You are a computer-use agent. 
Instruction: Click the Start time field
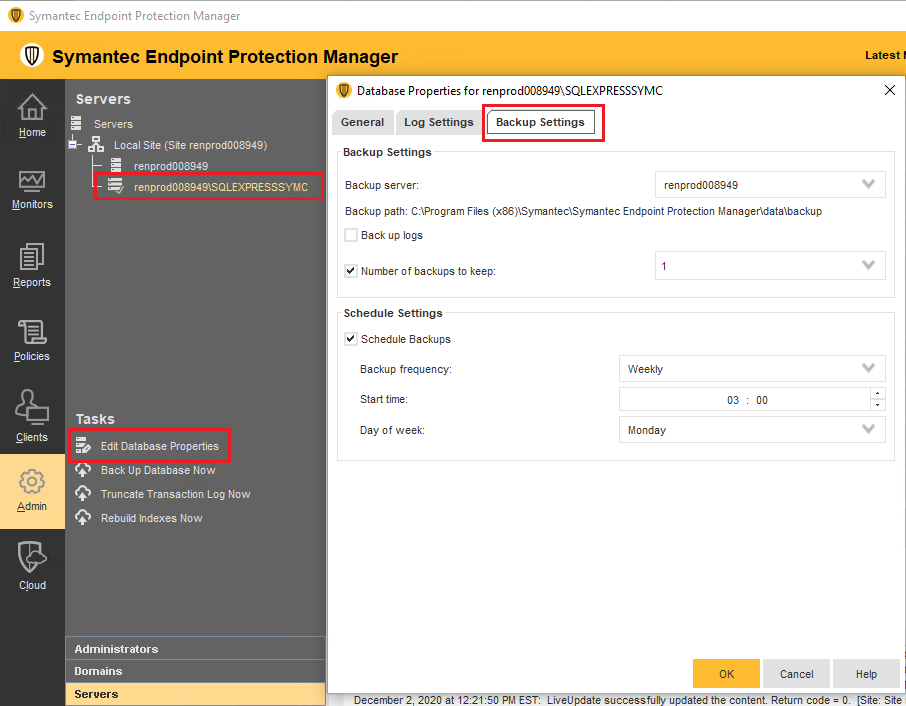pyautogui.click(x=745, y=399)
